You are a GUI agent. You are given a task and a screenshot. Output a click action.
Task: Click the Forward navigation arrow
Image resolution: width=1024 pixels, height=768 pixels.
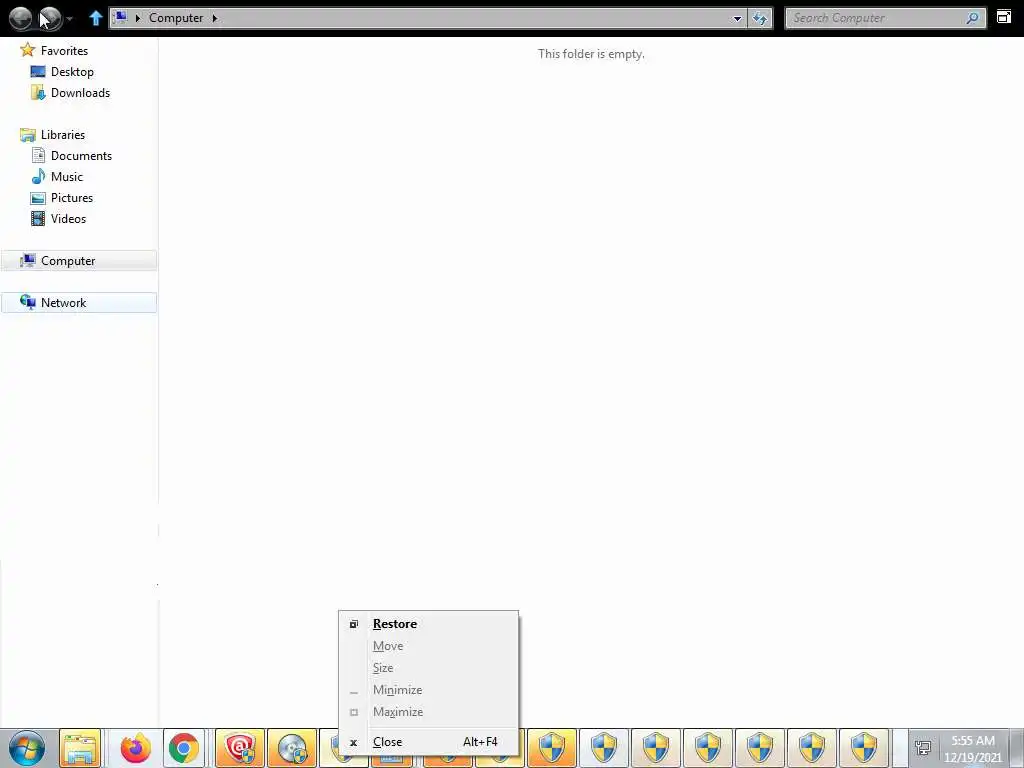point(50,18)
